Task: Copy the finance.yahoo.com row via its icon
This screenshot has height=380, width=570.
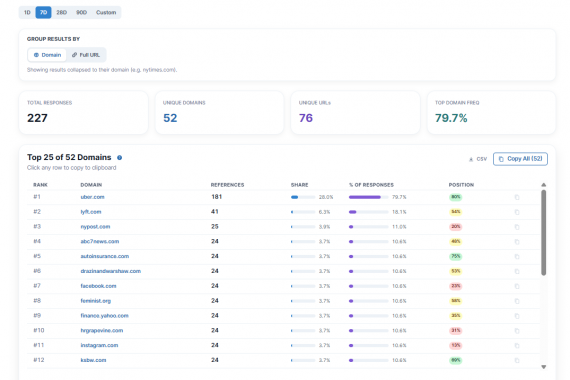Action: point(517,316)
